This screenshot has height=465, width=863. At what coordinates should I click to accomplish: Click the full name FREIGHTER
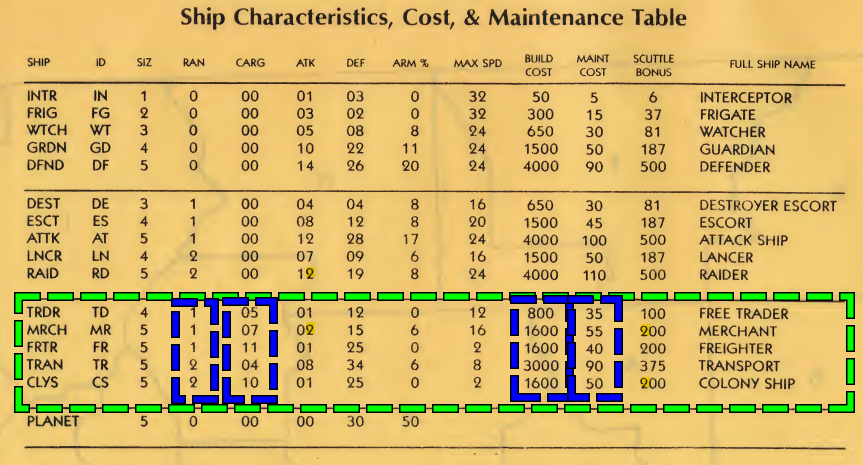[736, 349]
